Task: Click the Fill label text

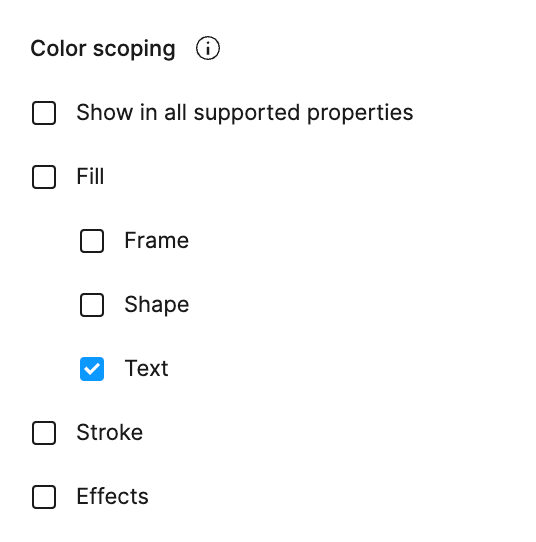Action: pyautogui.click(x=90, y=176)
